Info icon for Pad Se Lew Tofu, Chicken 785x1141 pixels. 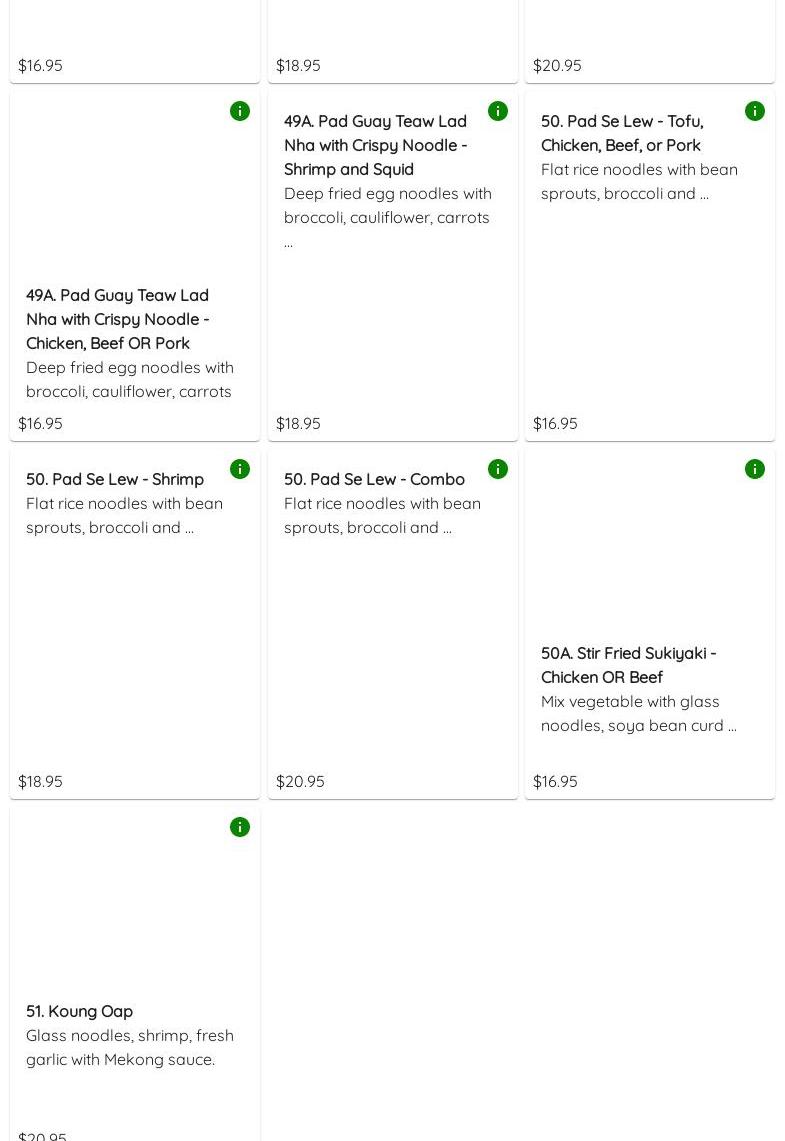[755, 111]
